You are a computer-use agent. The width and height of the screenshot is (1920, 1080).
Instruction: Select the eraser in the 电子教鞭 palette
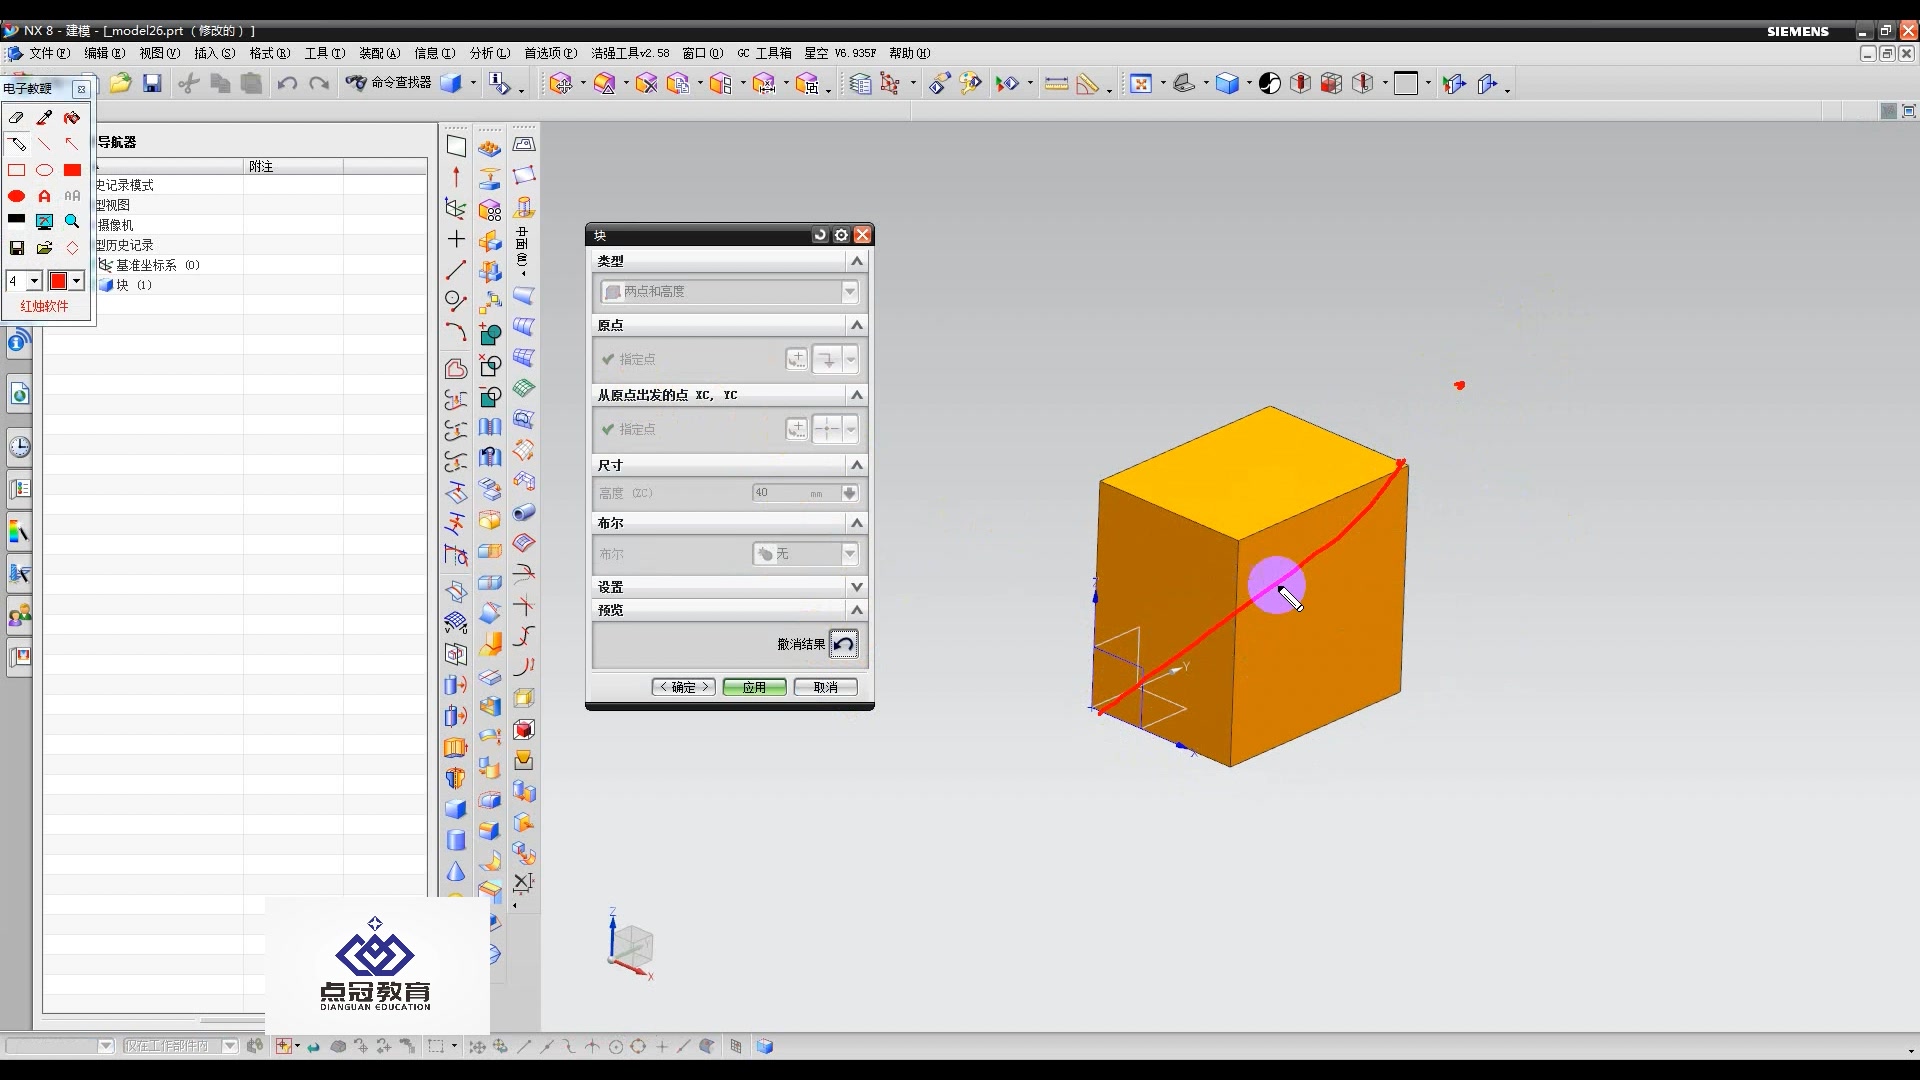(x=16, y=118)
